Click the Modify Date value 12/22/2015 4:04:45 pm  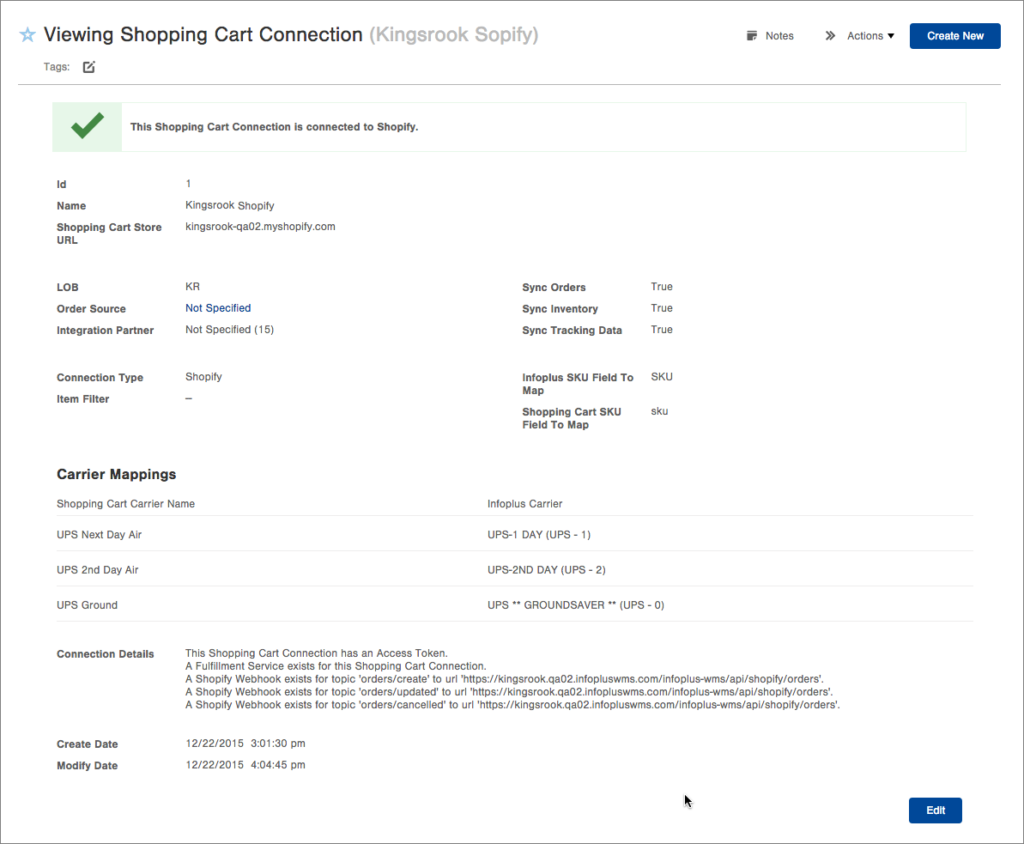point(245,765)
